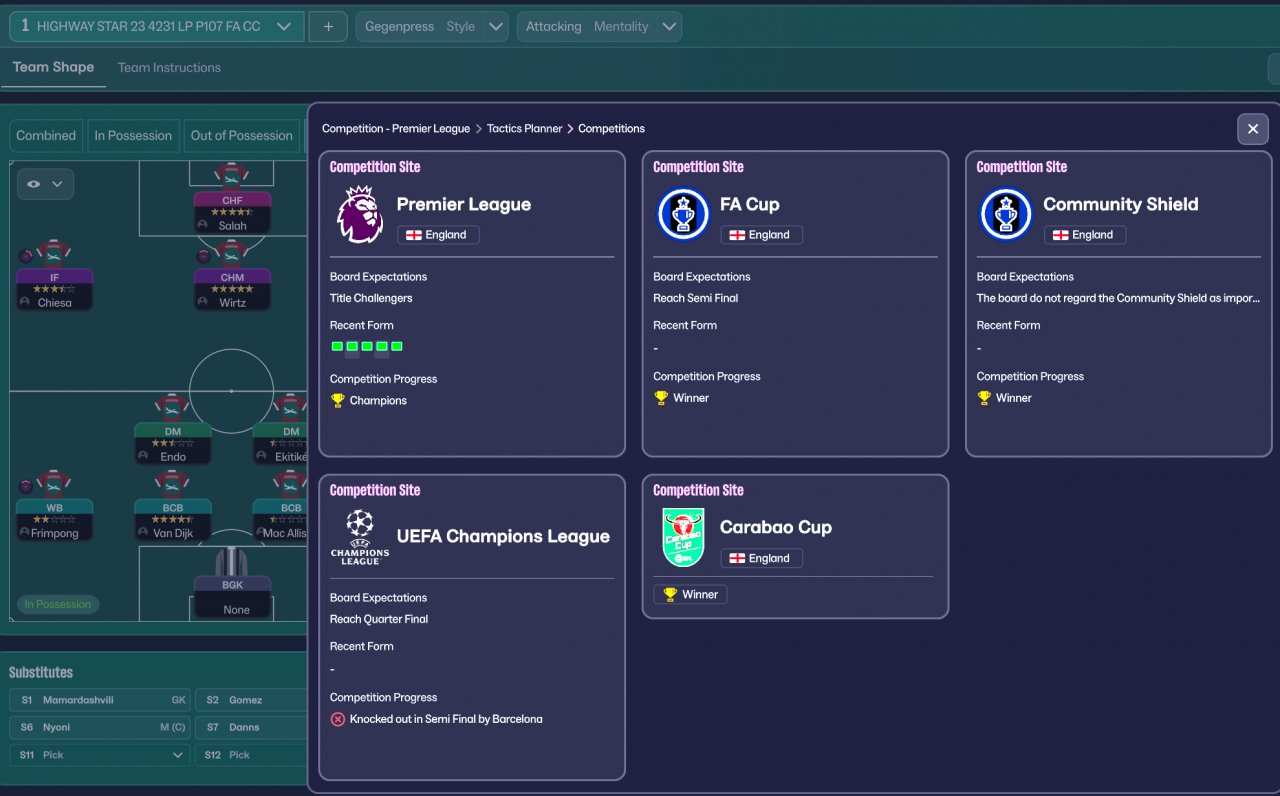Click the England button under FA Cup
The image size is (1280, 796).
(x=761, y=235)
